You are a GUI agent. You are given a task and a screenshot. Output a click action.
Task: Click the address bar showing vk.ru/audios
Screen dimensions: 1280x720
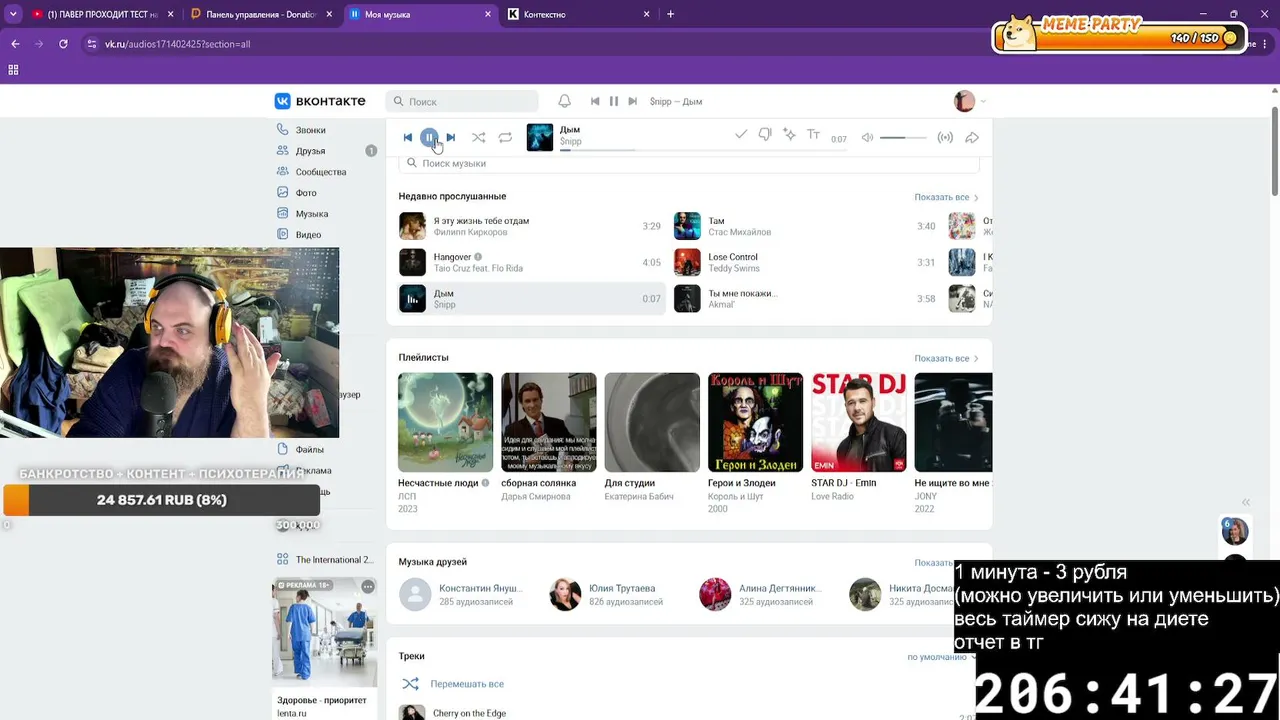pyautogui.click(x=178, y=44)
